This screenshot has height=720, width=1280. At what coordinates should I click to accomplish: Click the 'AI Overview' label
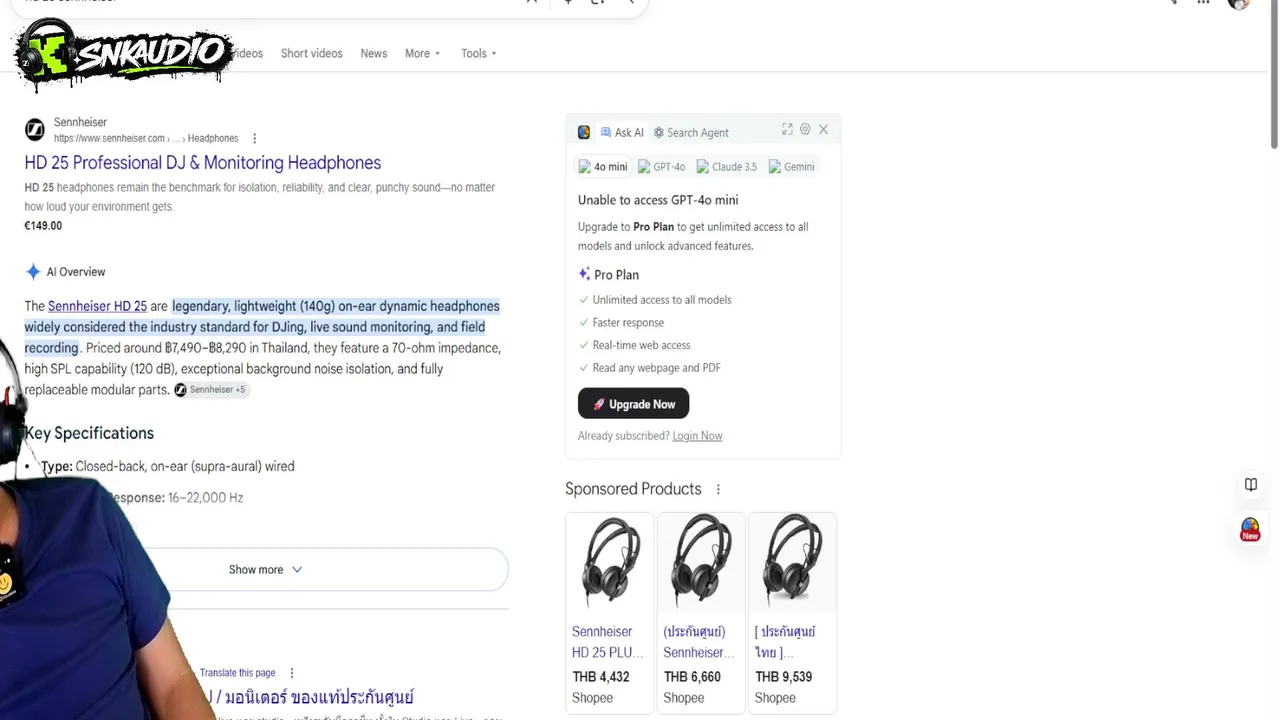76,272
